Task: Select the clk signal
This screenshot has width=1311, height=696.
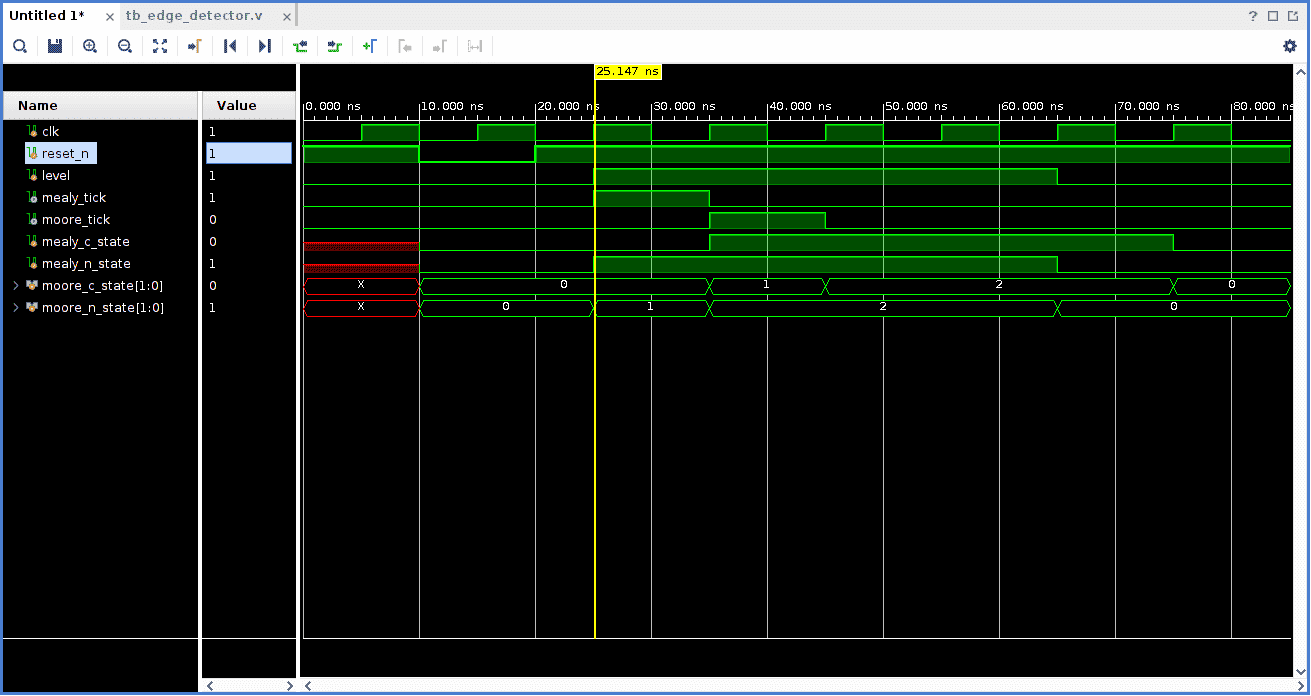Action: click(50, 132)
